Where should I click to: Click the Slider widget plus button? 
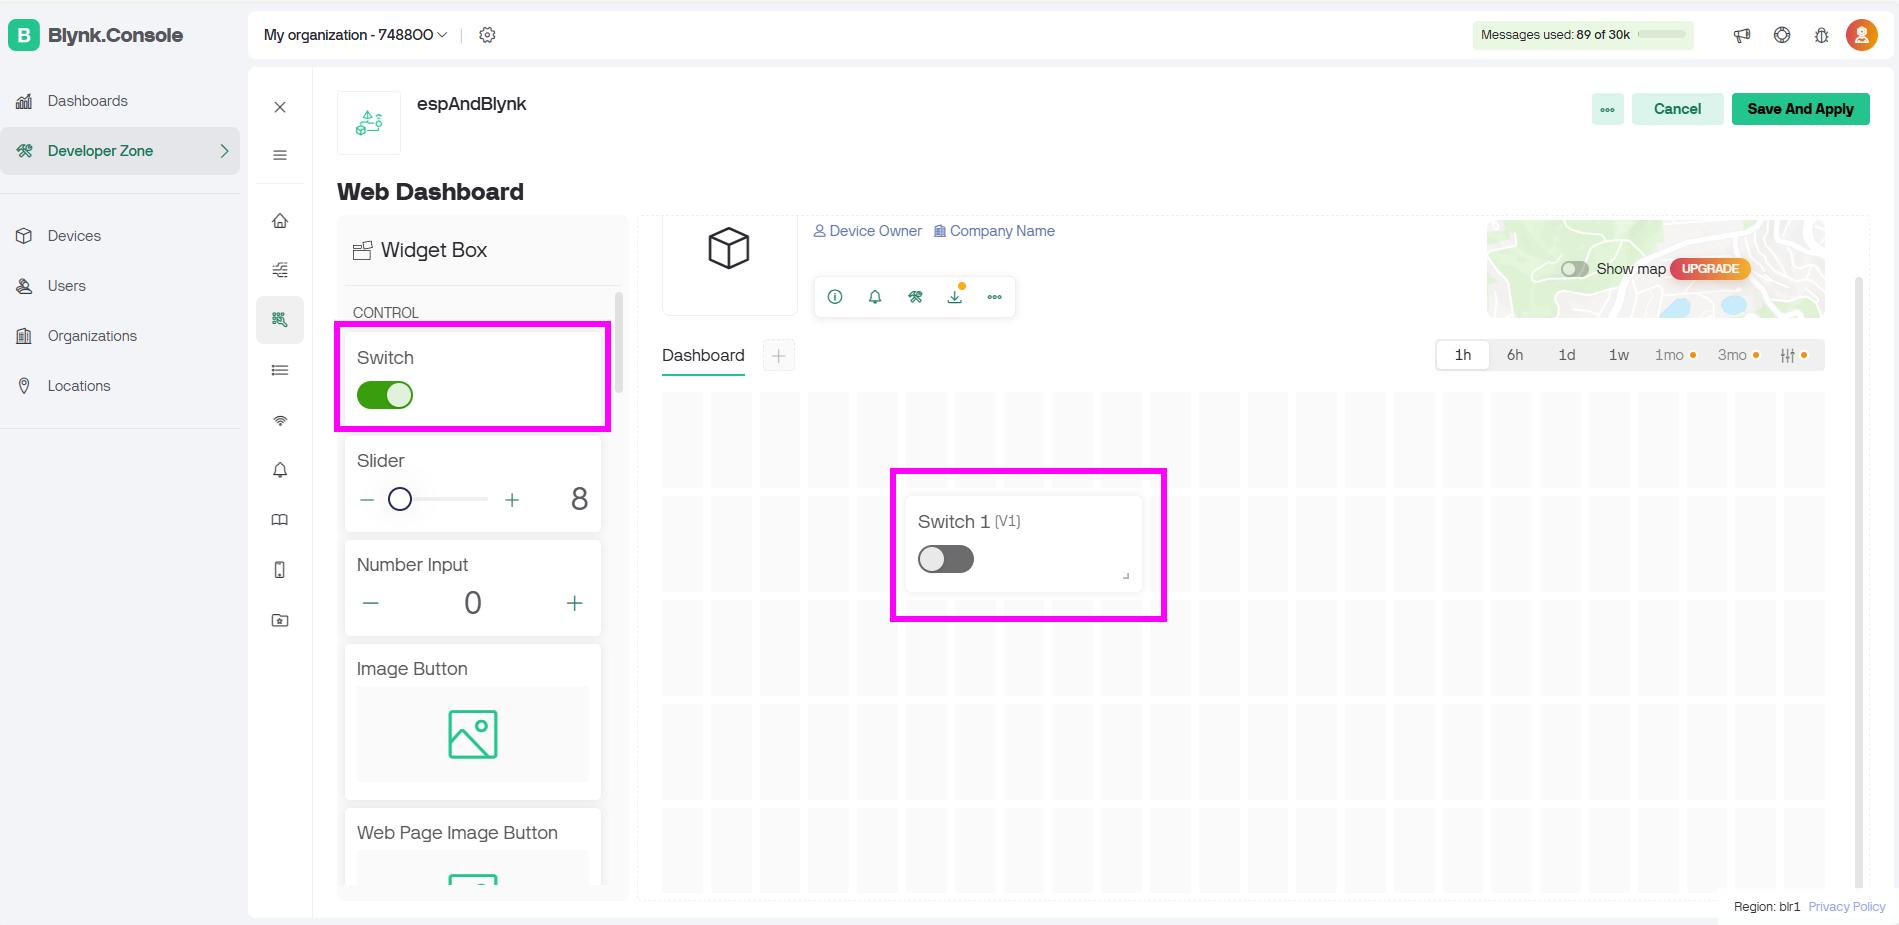[x=512, y=499]
